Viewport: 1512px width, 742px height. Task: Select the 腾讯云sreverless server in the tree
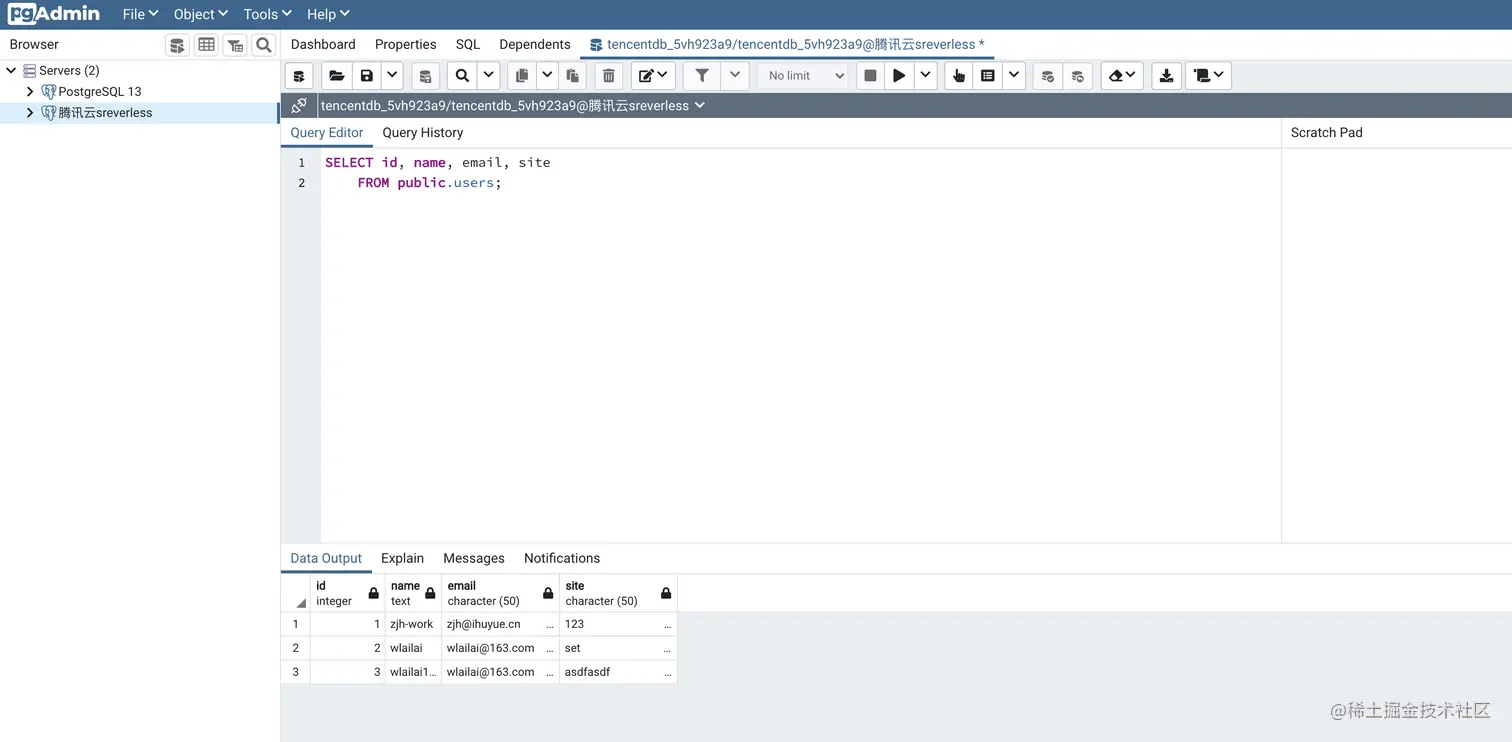pos(105,113)
